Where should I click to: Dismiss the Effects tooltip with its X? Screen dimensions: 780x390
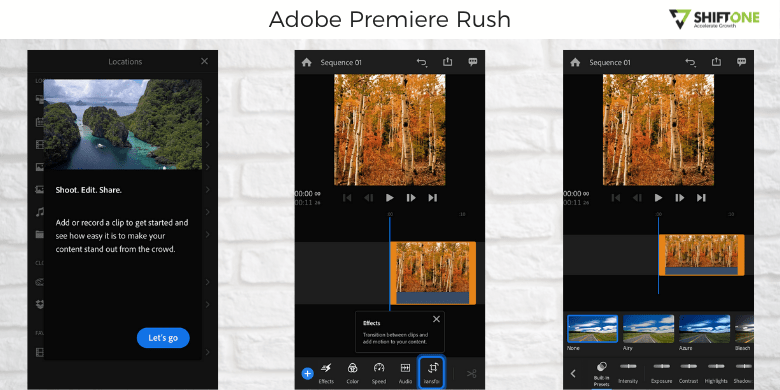pyautogui.click(x=436, y=319)
